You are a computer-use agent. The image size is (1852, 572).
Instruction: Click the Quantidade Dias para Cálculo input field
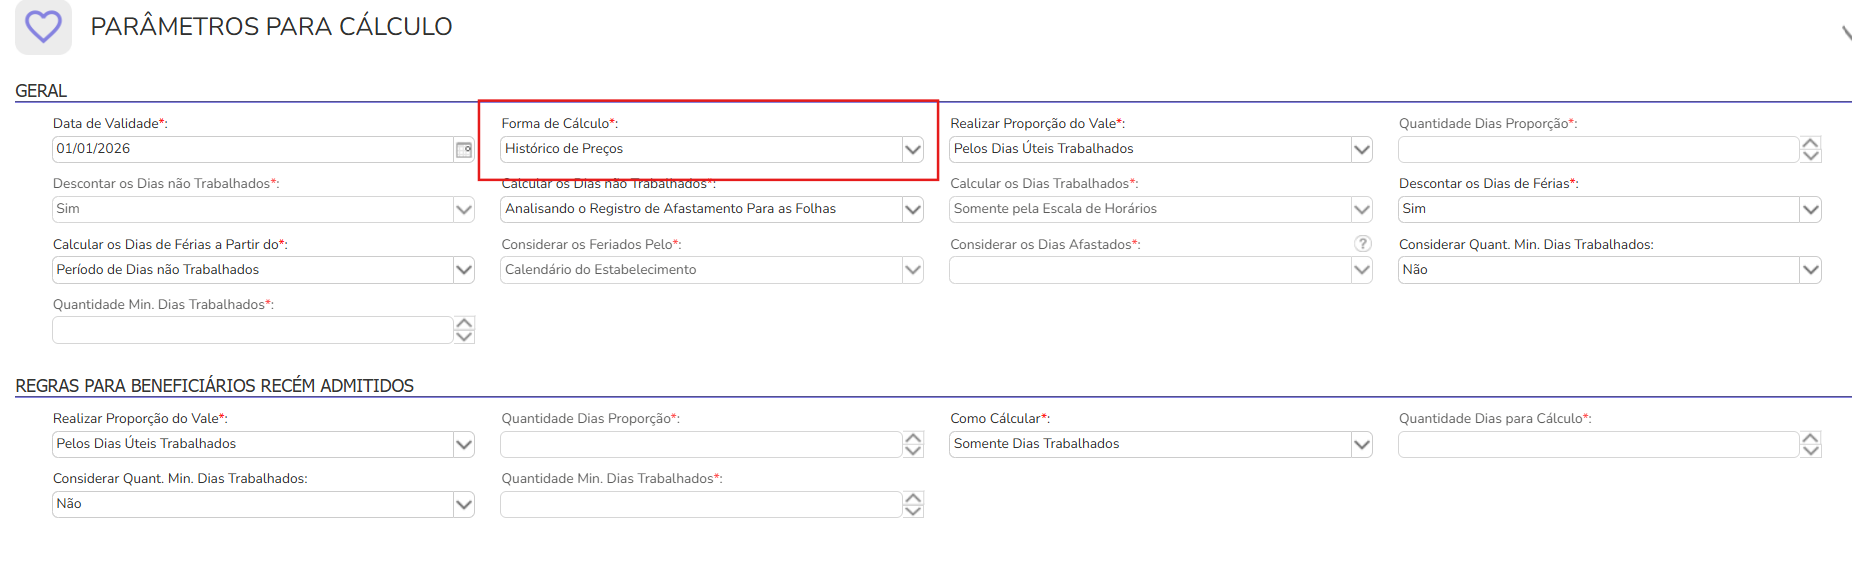pos(1597,445)
